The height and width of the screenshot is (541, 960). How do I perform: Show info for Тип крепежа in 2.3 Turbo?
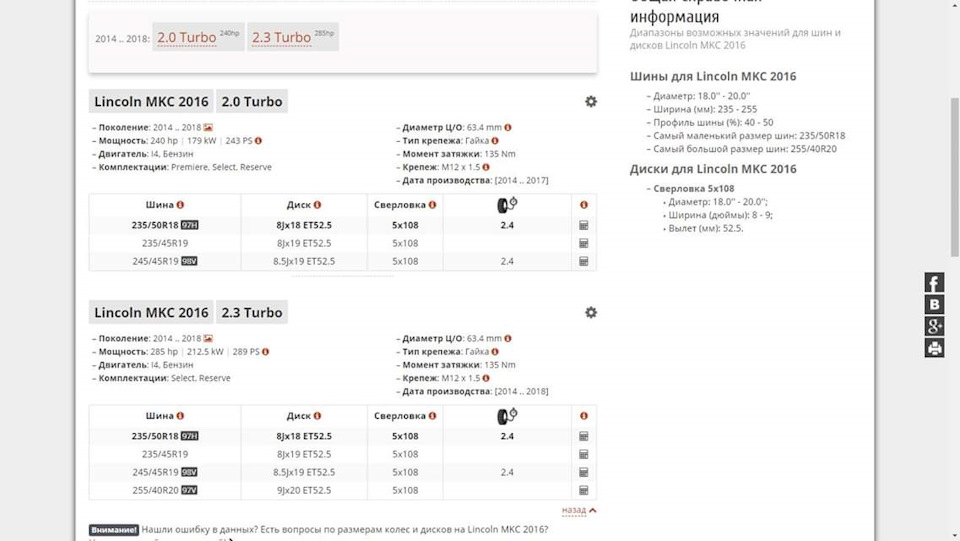[495, 352]
